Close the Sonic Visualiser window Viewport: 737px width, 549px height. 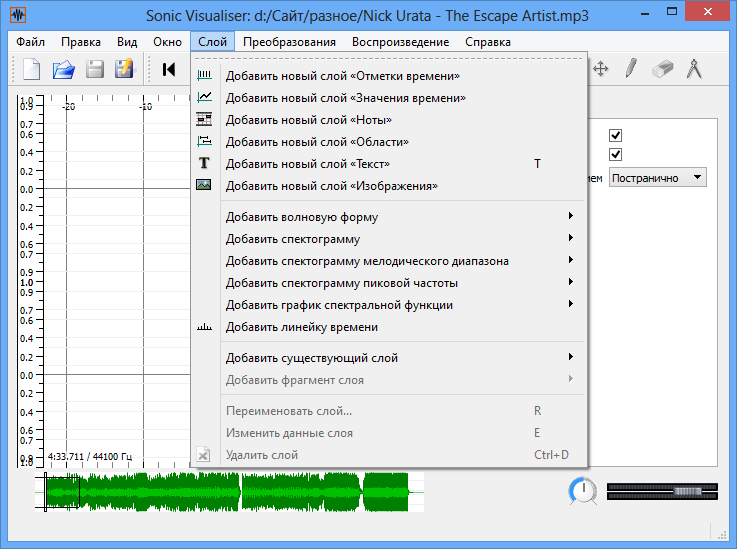coord(707,12)
